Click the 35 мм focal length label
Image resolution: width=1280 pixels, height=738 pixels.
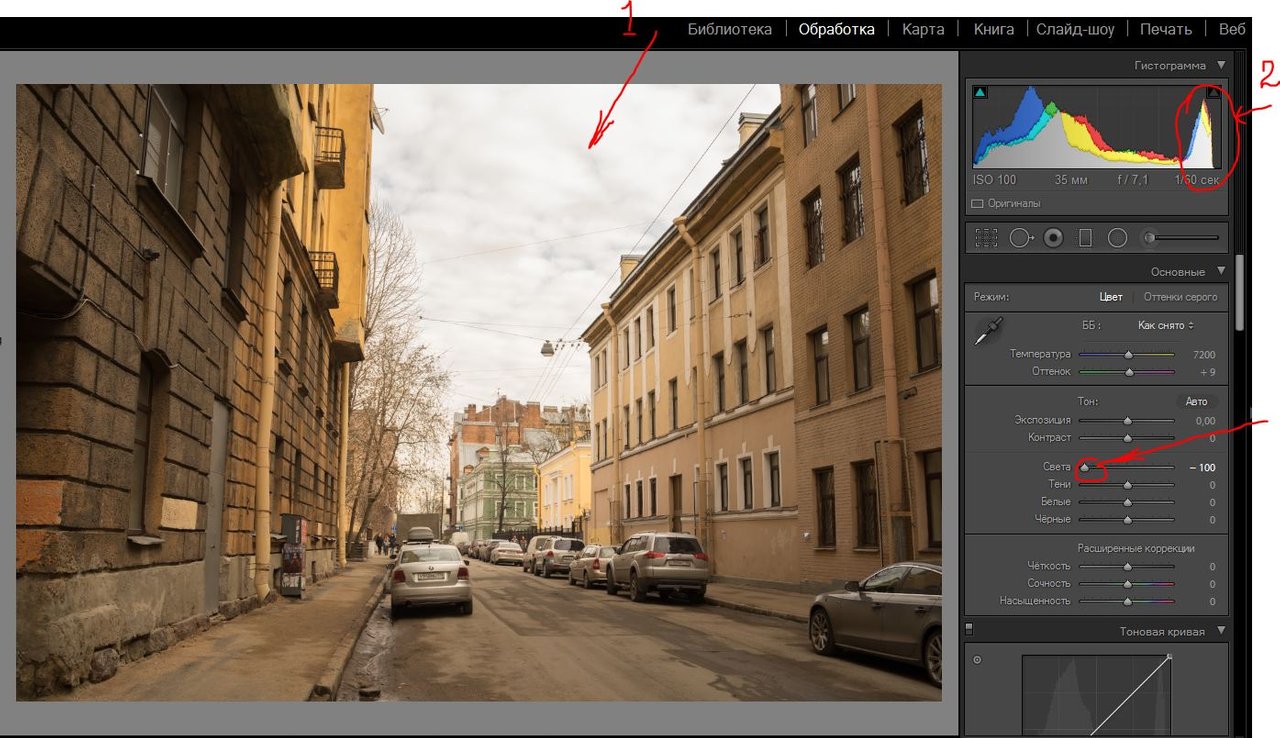pos(1070,181)
